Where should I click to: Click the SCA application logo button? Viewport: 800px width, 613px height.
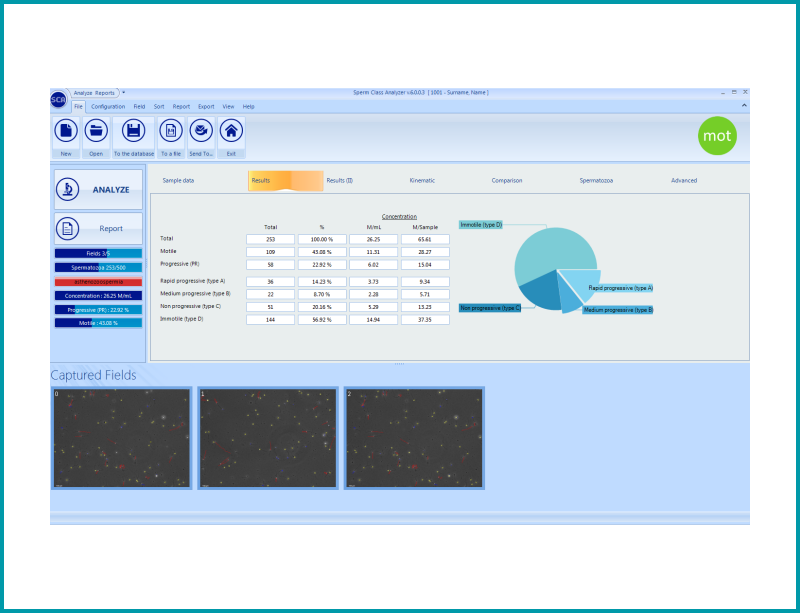[x=58, y=100]
